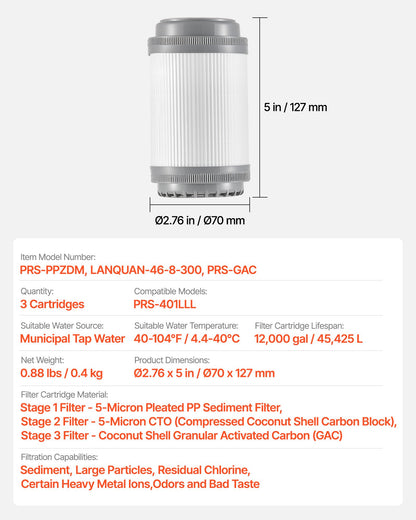Select compatible model PRS-401LLL

coord(165,304)
